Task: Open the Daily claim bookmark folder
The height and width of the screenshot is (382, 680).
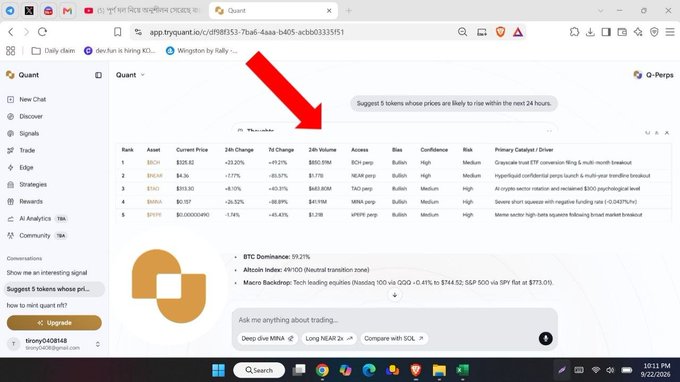Action: (53, 51)
